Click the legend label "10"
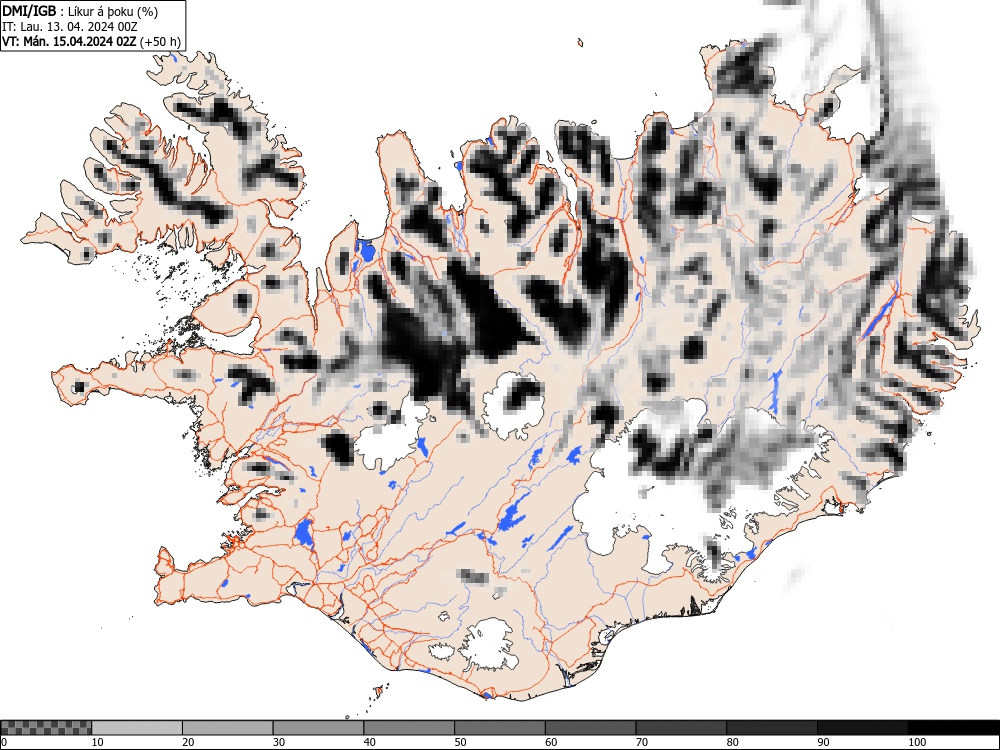1000x750 pixels. click(98, 742)
